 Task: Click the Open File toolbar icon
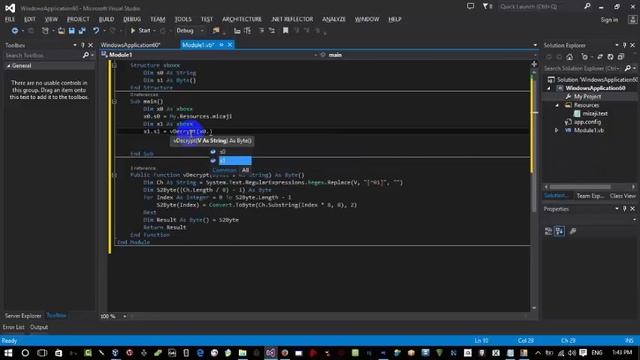click(x=61, y=31)
